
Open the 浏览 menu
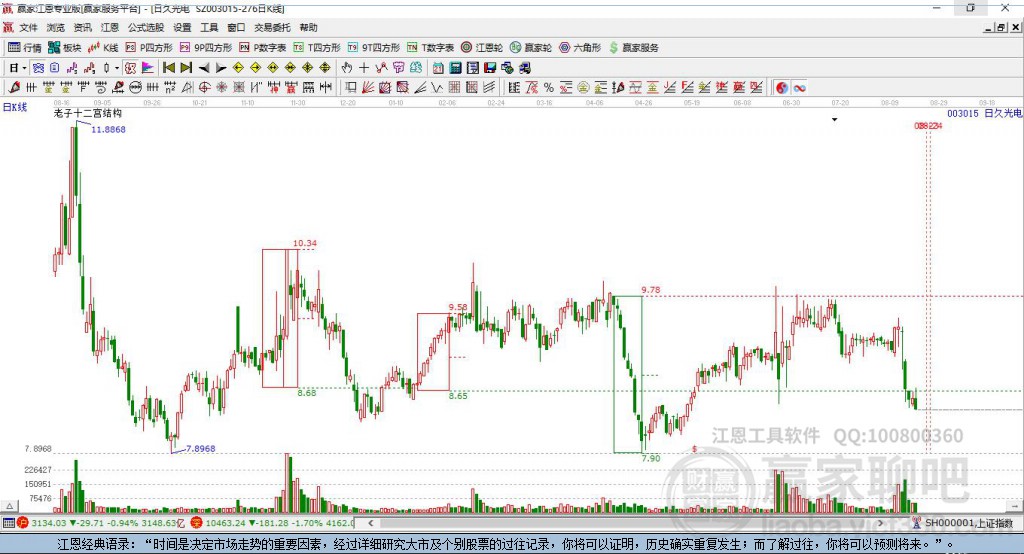(x=56, y=27)
